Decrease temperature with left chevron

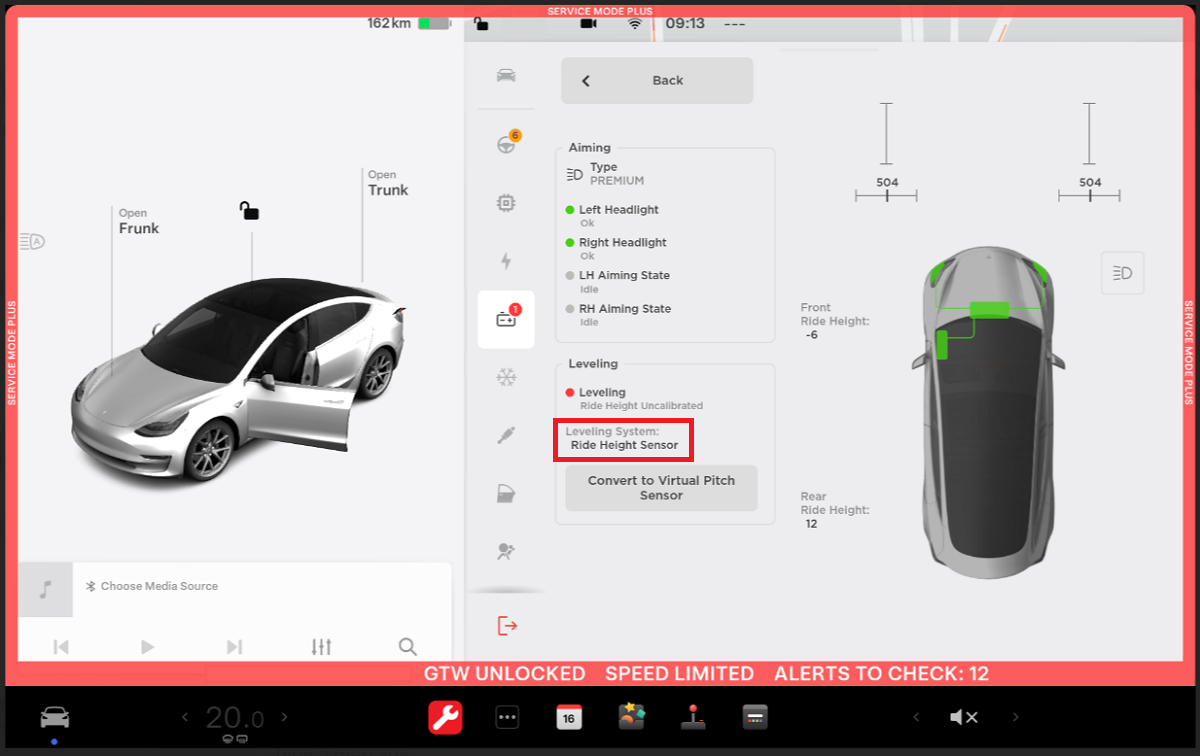[x=184, y=717]
